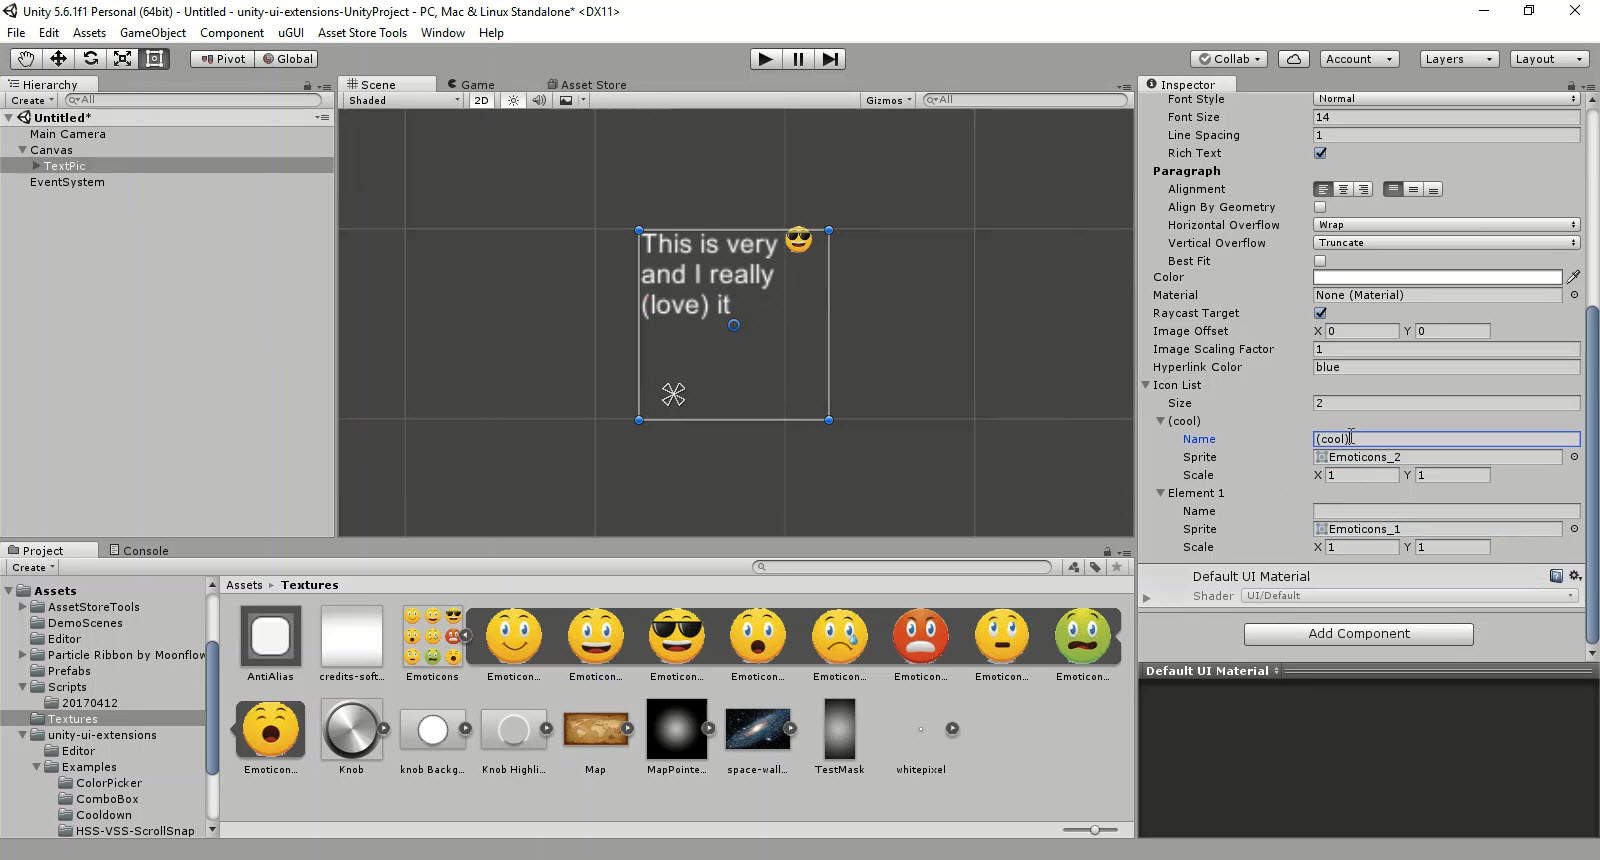Open the Shaded draw mode dropdown

[404, 100]
